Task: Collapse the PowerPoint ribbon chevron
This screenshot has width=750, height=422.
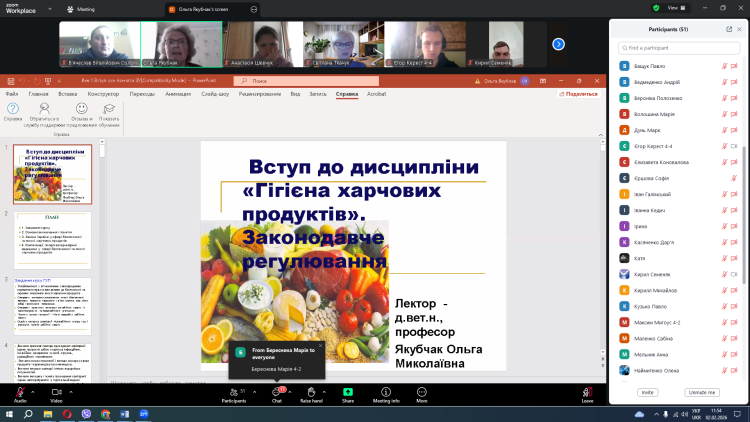Action: (x=601, y=135)
